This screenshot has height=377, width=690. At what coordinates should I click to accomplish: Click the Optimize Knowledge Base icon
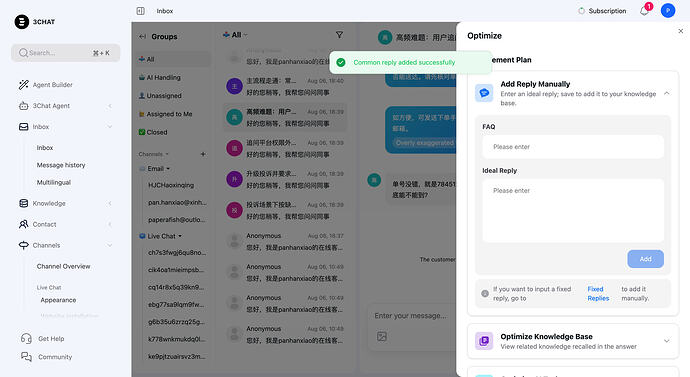[x=484, y=341]
